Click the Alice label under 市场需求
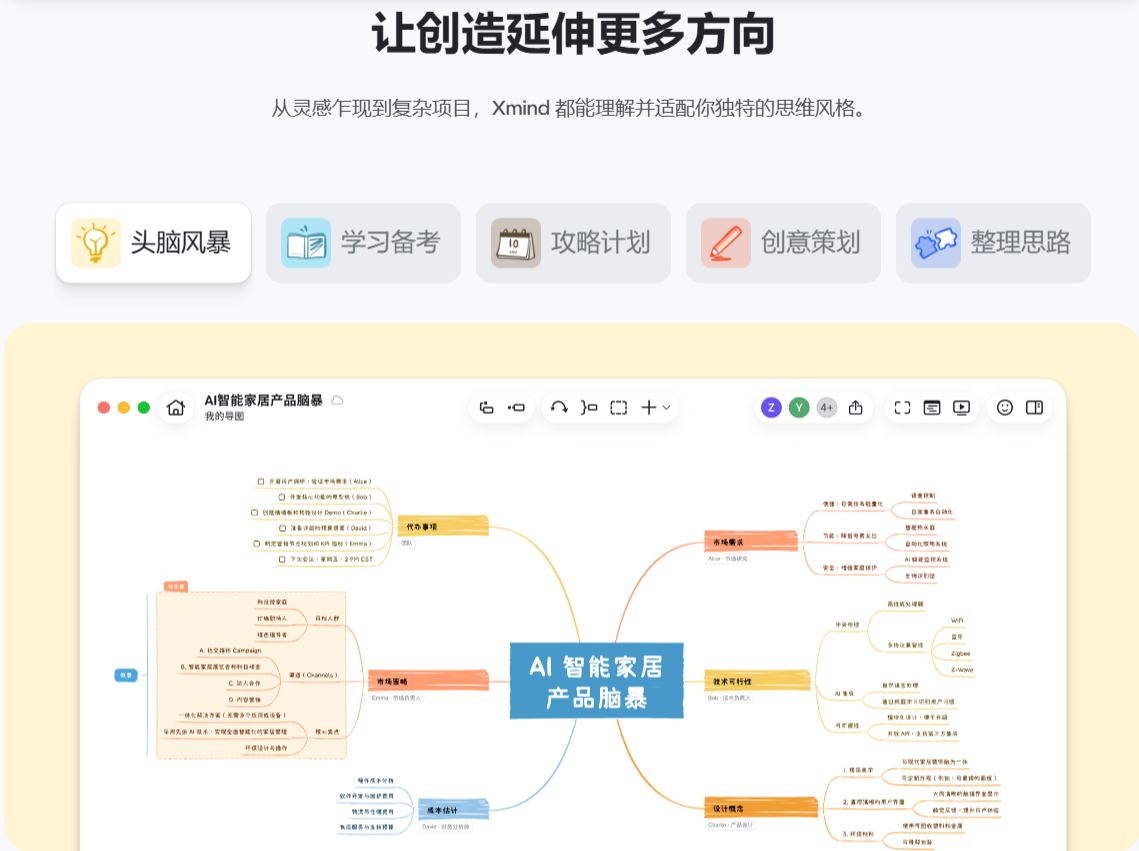 727,558
